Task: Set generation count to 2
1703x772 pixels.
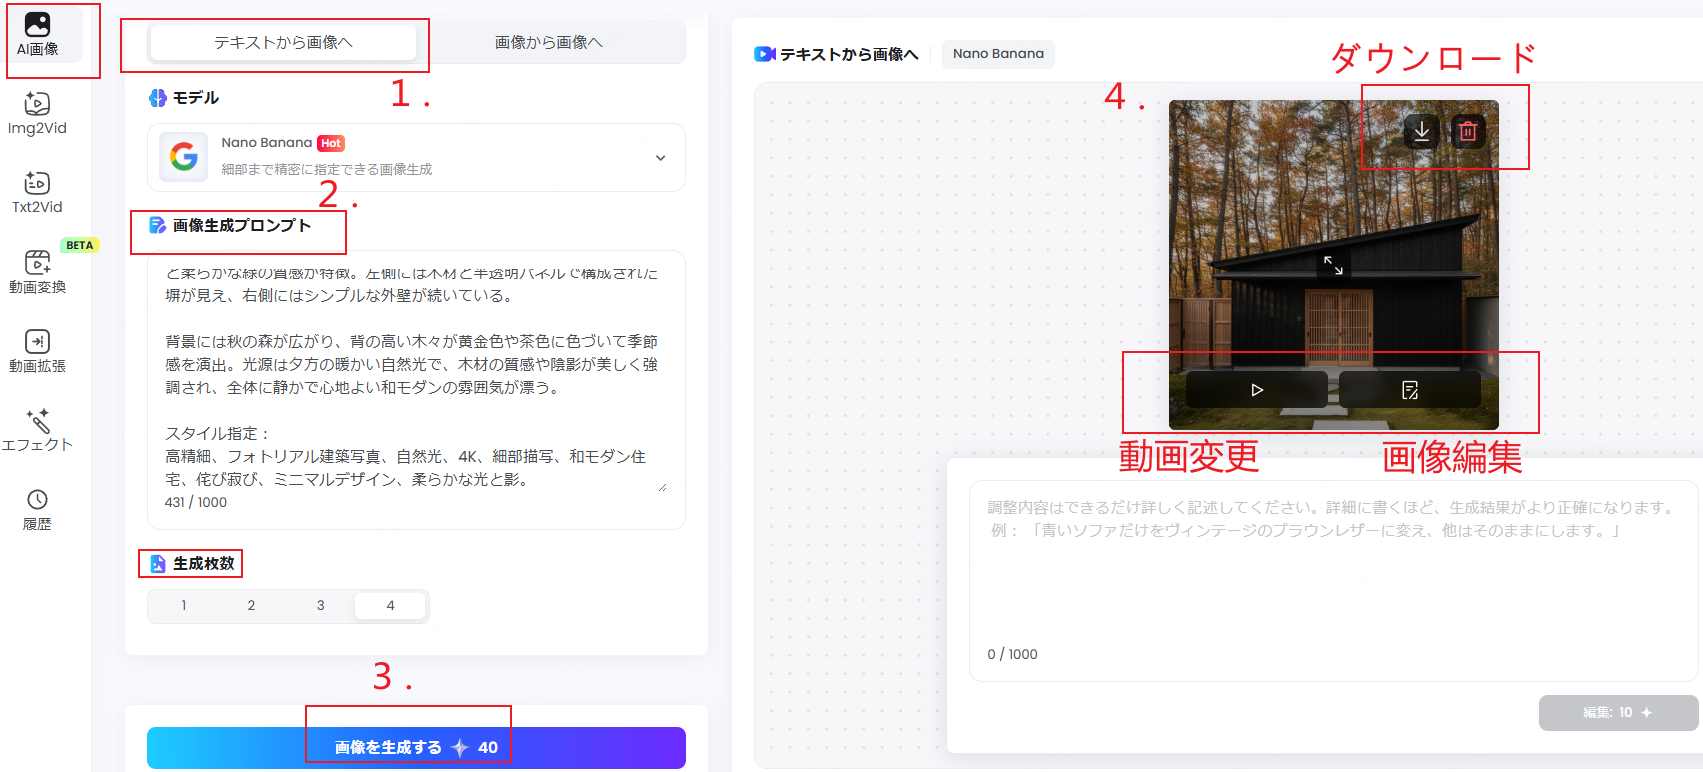Action: click(x=251, y=605)
